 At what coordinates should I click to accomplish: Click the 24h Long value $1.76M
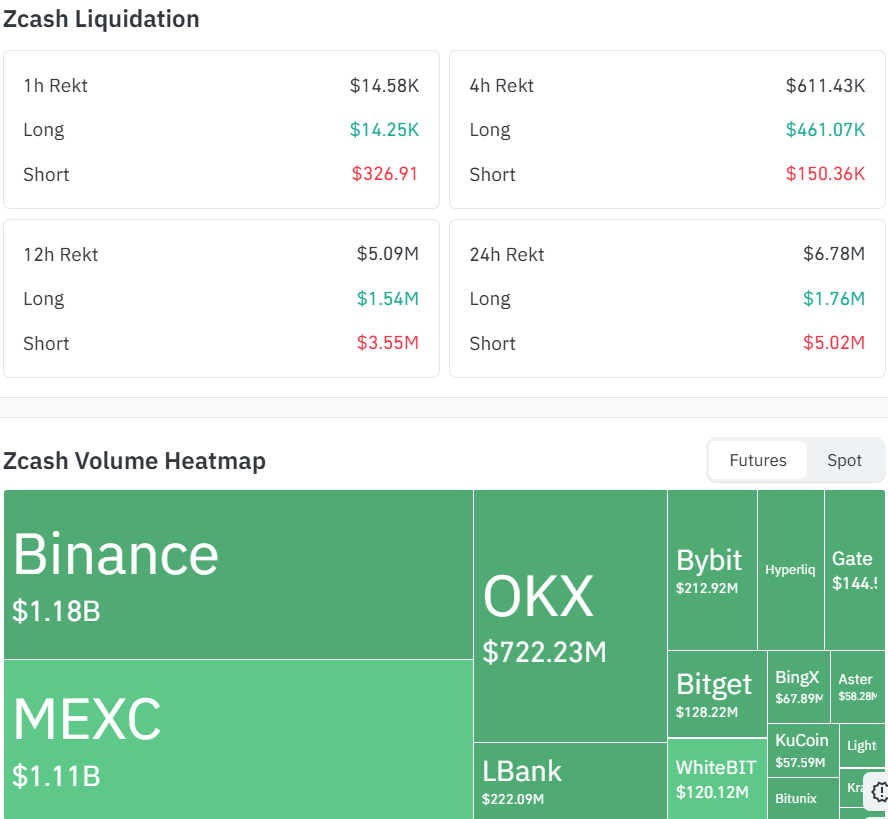(834, 298)
